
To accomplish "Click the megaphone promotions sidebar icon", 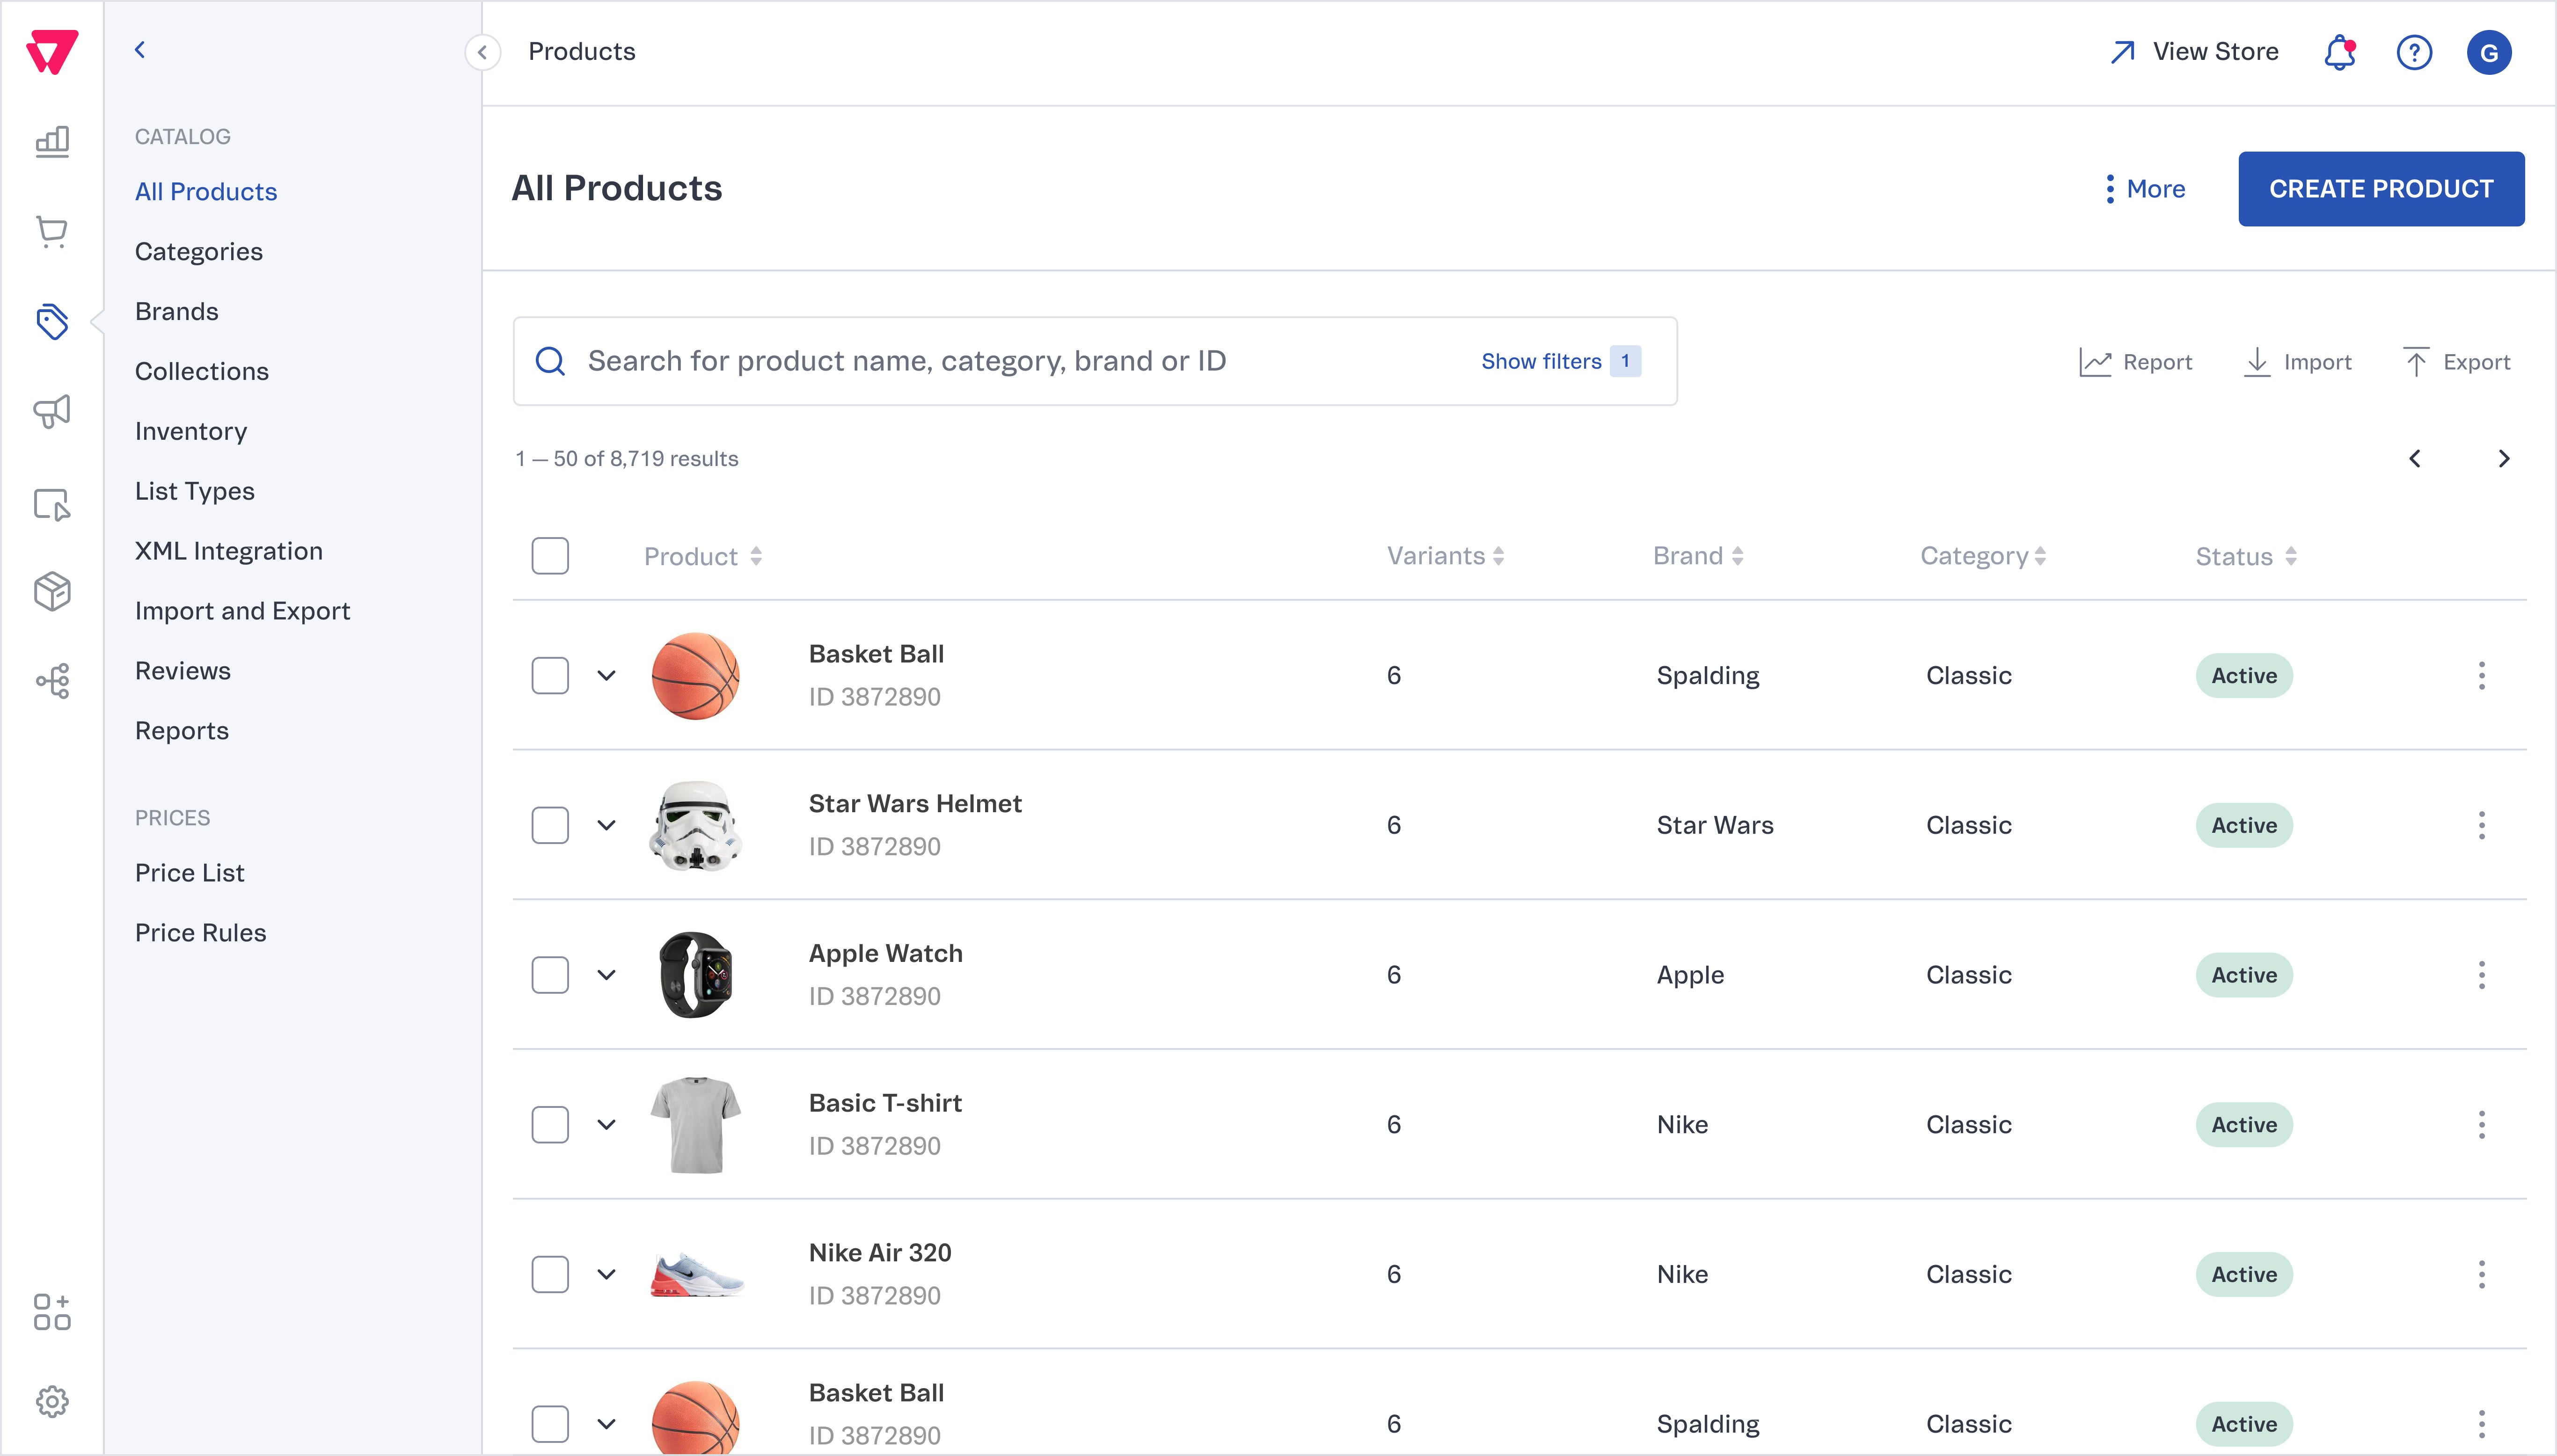I will 52,411.
